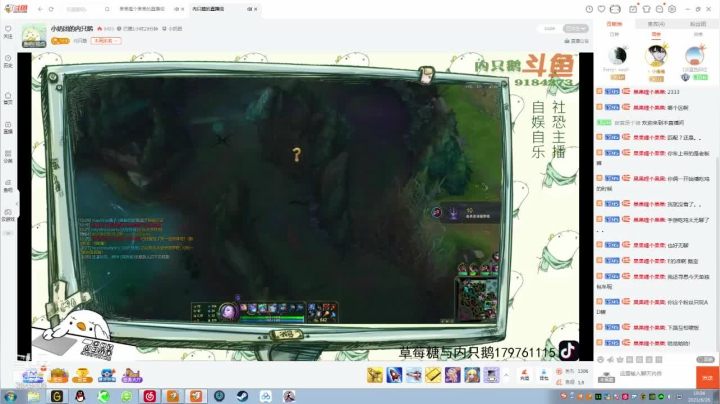Screen dimensions: 720x404
Task: Open NetEase Music from the taskbar
Action: pyautogui.click(x=150, y=396)
